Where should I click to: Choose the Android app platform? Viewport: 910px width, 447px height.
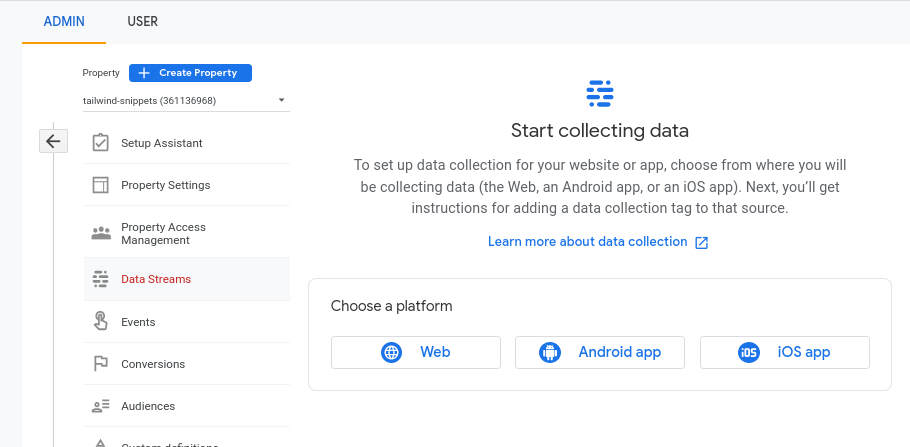point(600,352)
